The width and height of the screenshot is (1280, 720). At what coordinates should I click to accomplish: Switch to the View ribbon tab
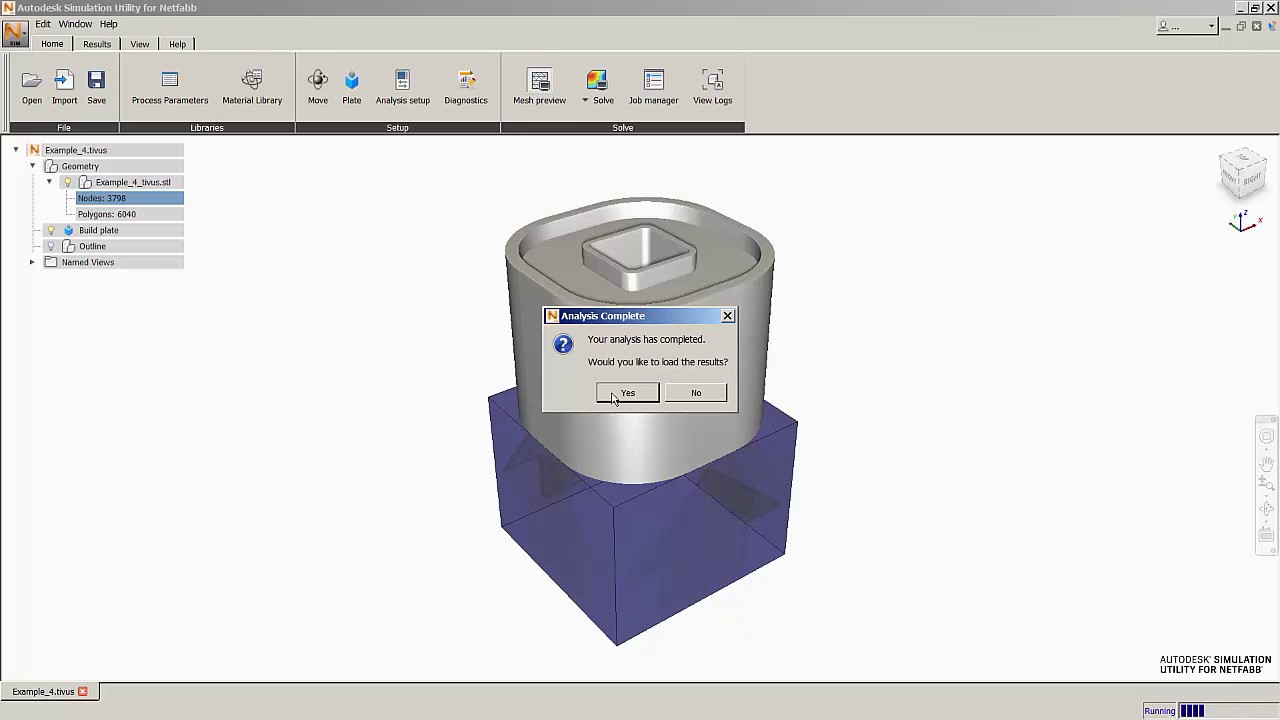coord(140,44)
